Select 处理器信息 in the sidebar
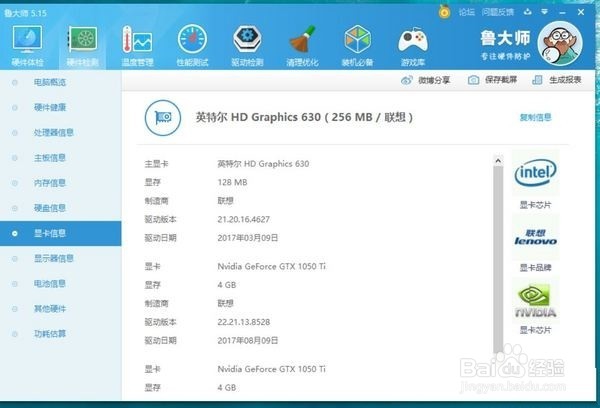600x408 pixels. point(60,133)
